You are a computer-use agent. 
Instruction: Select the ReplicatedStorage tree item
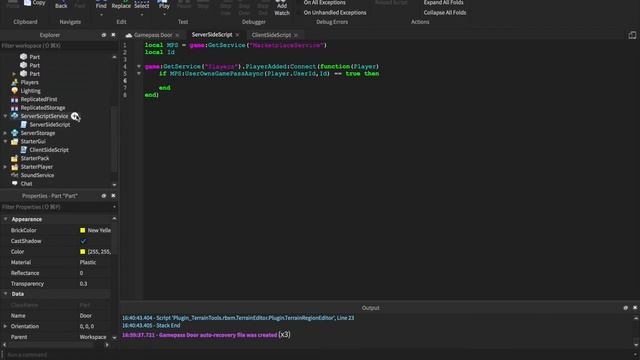[x=43, y=108]
